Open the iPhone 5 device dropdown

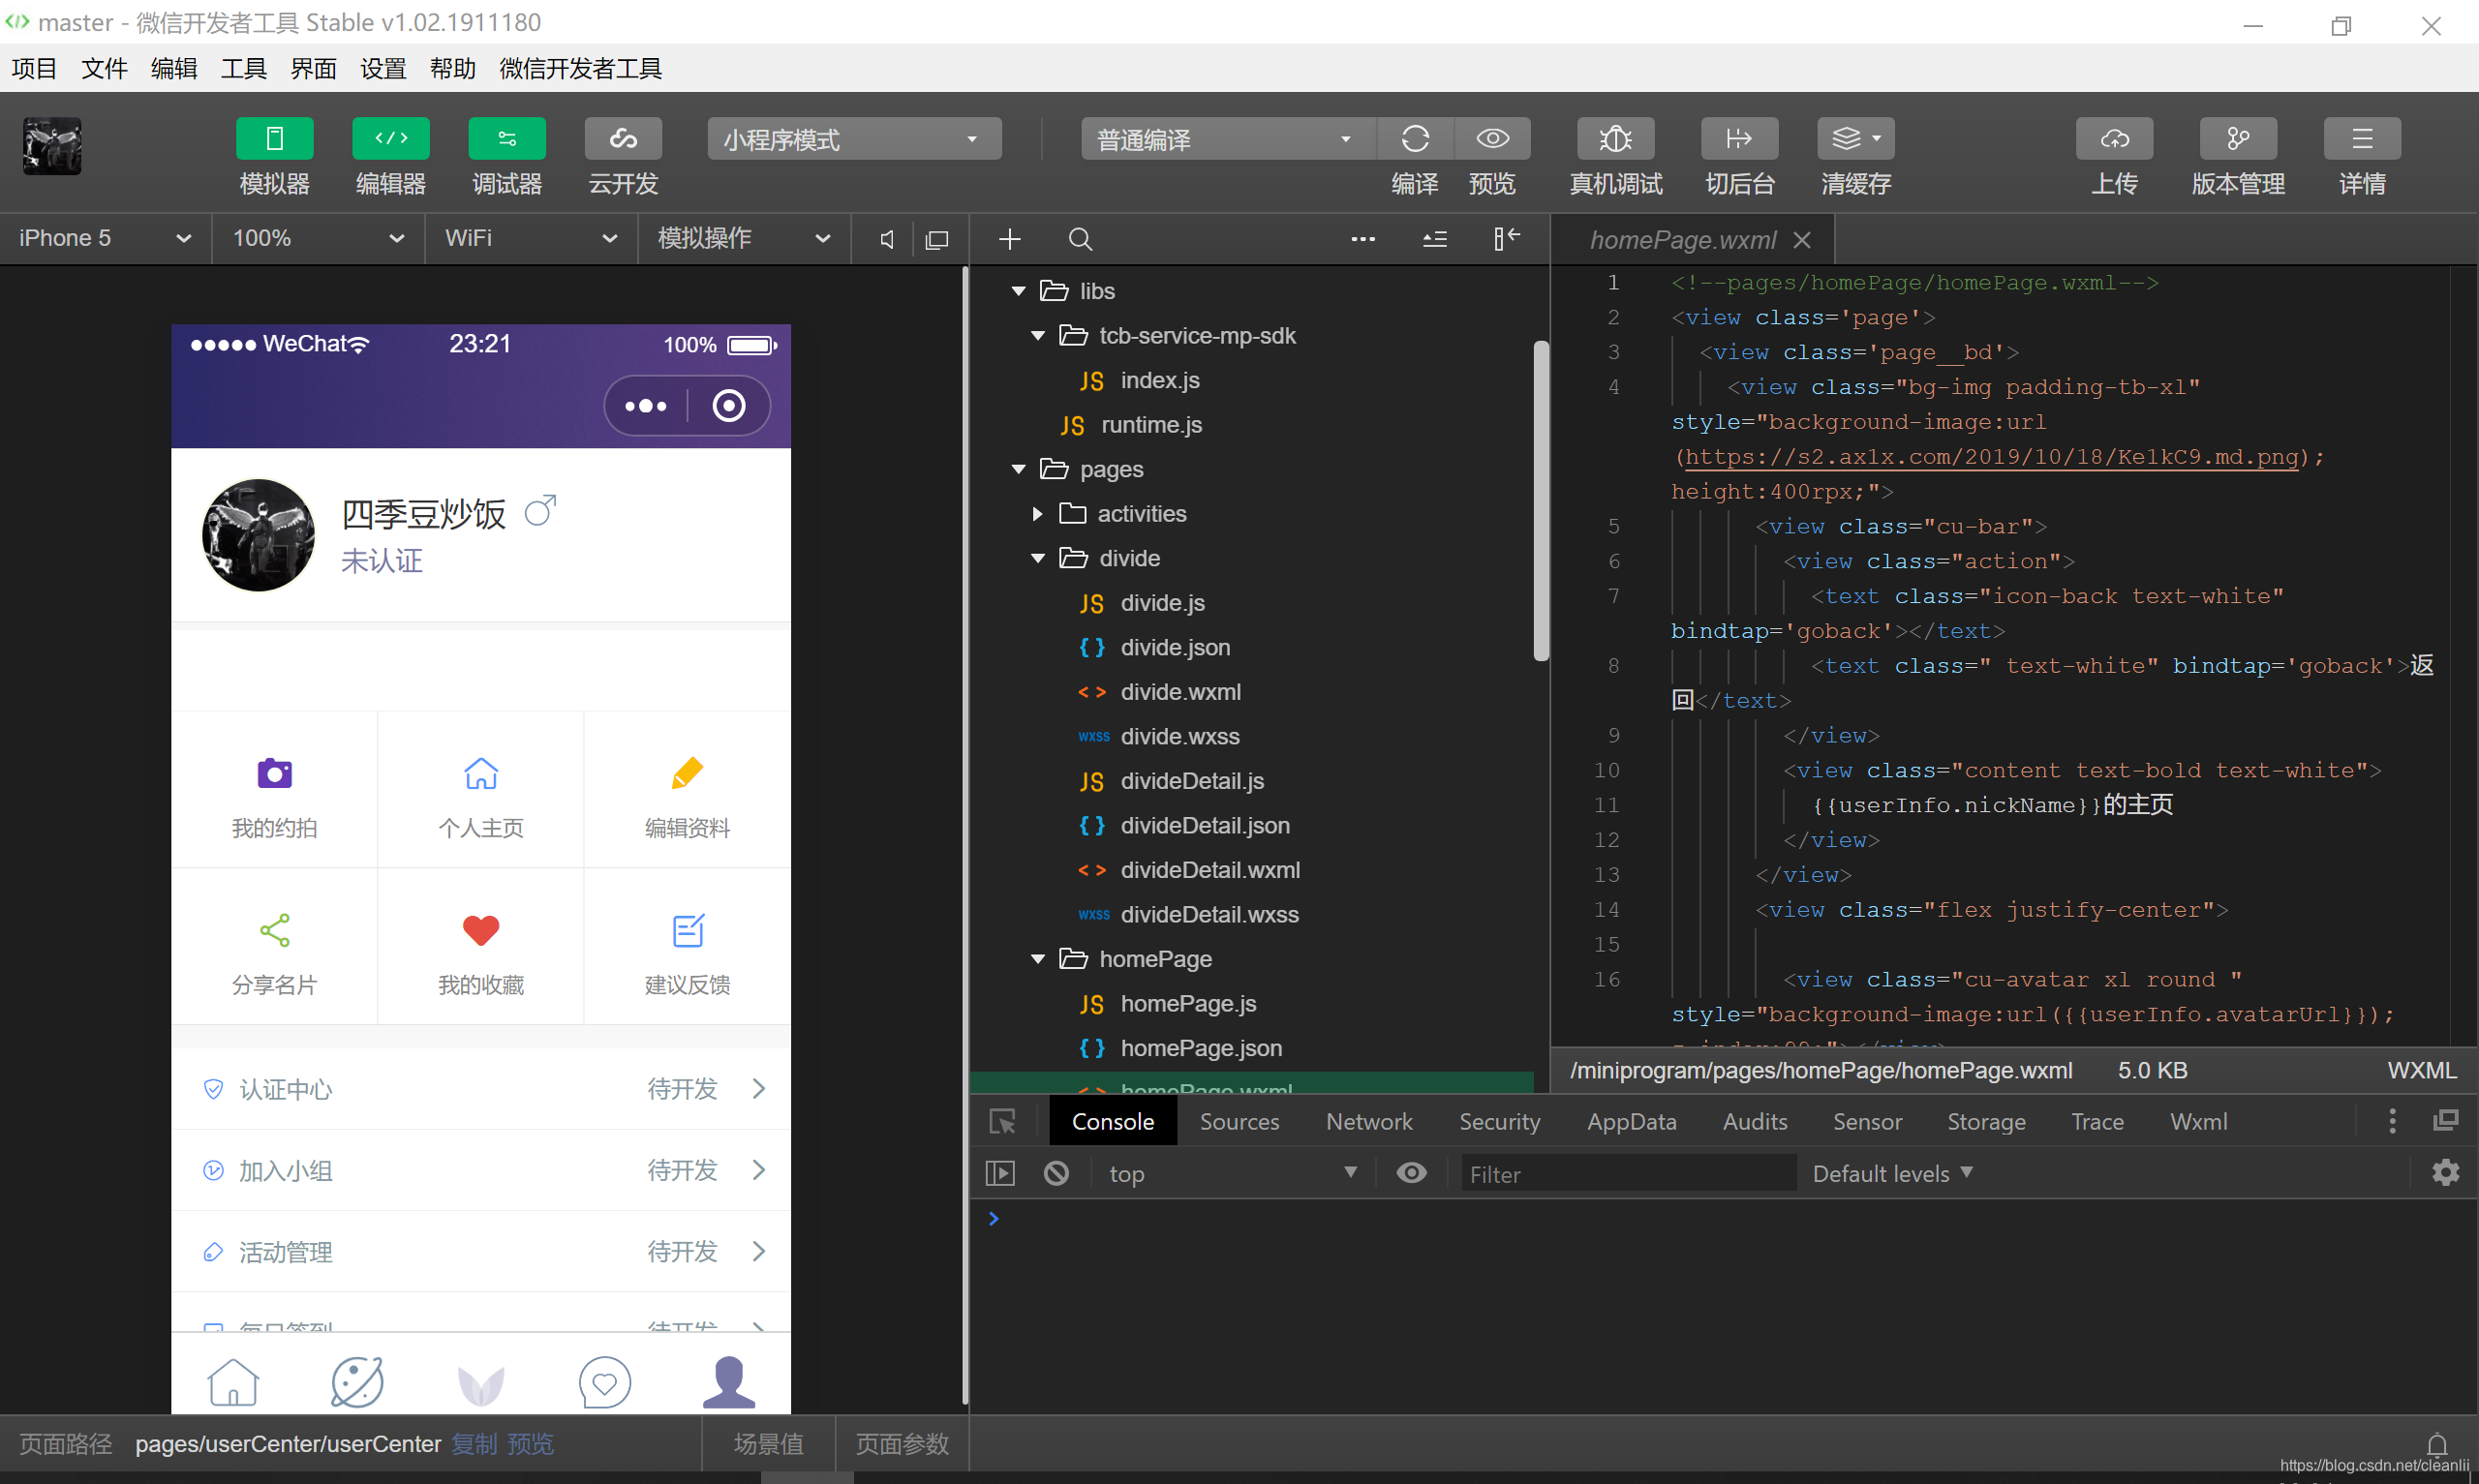click(105, 238)
